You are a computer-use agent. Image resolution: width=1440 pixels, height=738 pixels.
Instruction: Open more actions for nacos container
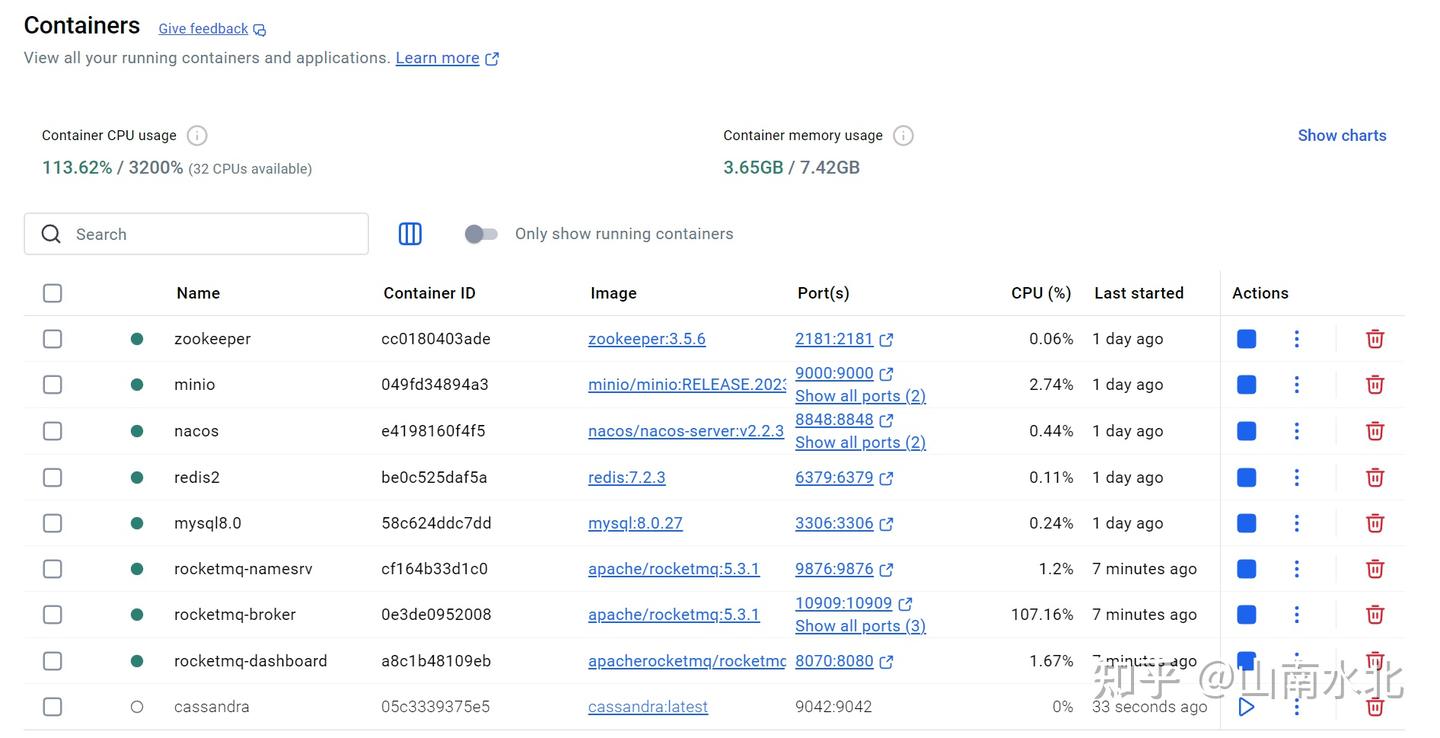coord(1296,431)
